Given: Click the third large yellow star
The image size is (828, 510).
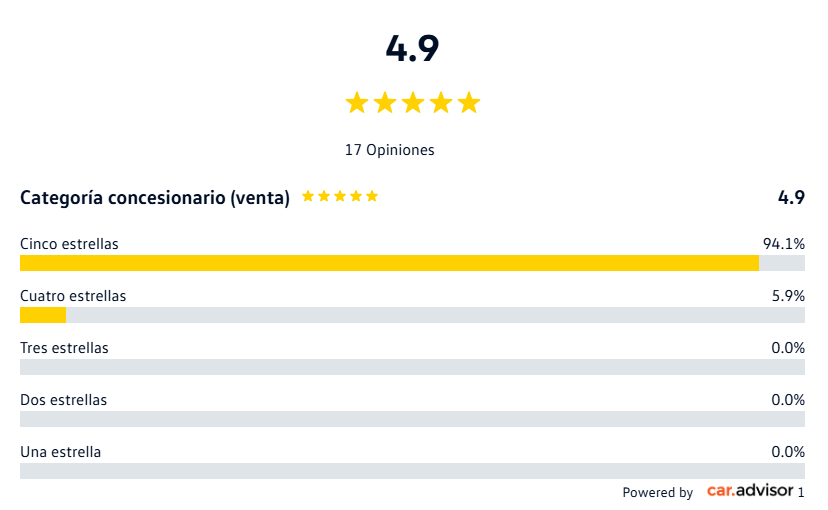Looking at the screenshot, I should coord(413,102).
